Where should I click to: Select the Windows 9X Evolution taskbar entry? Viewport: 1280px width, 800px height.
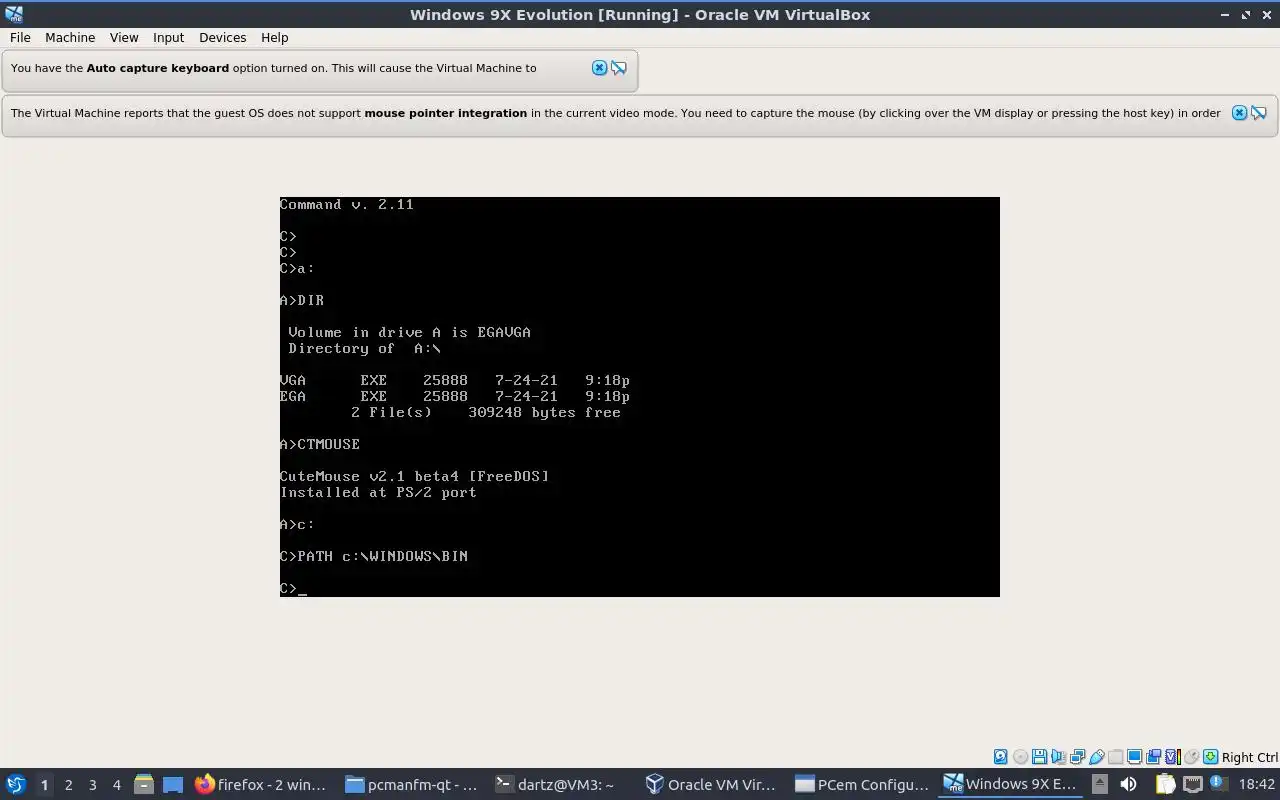1012,785
